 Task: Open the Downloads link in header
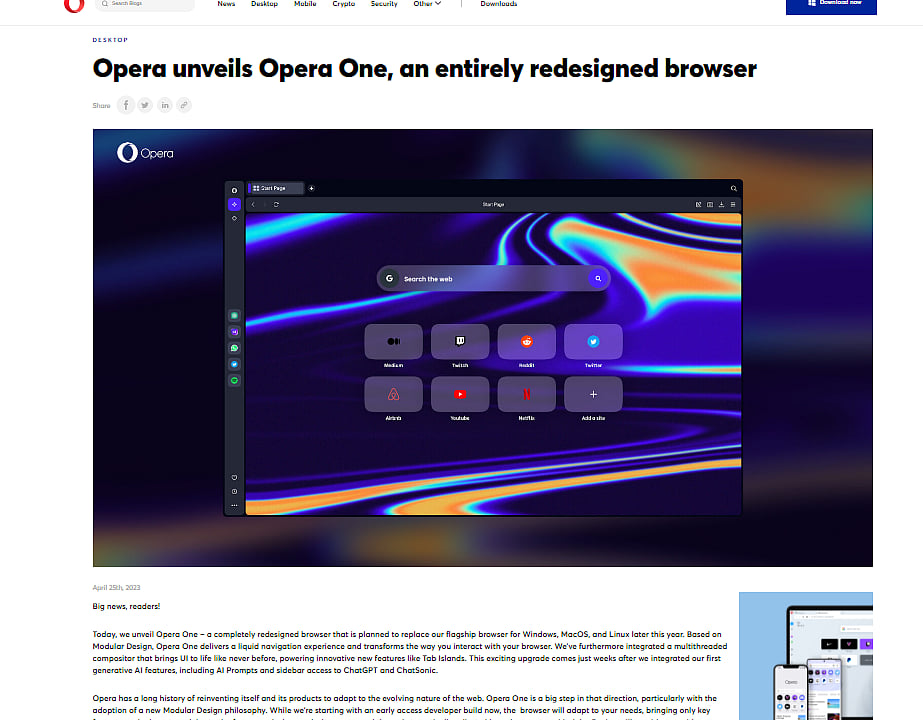498,4
